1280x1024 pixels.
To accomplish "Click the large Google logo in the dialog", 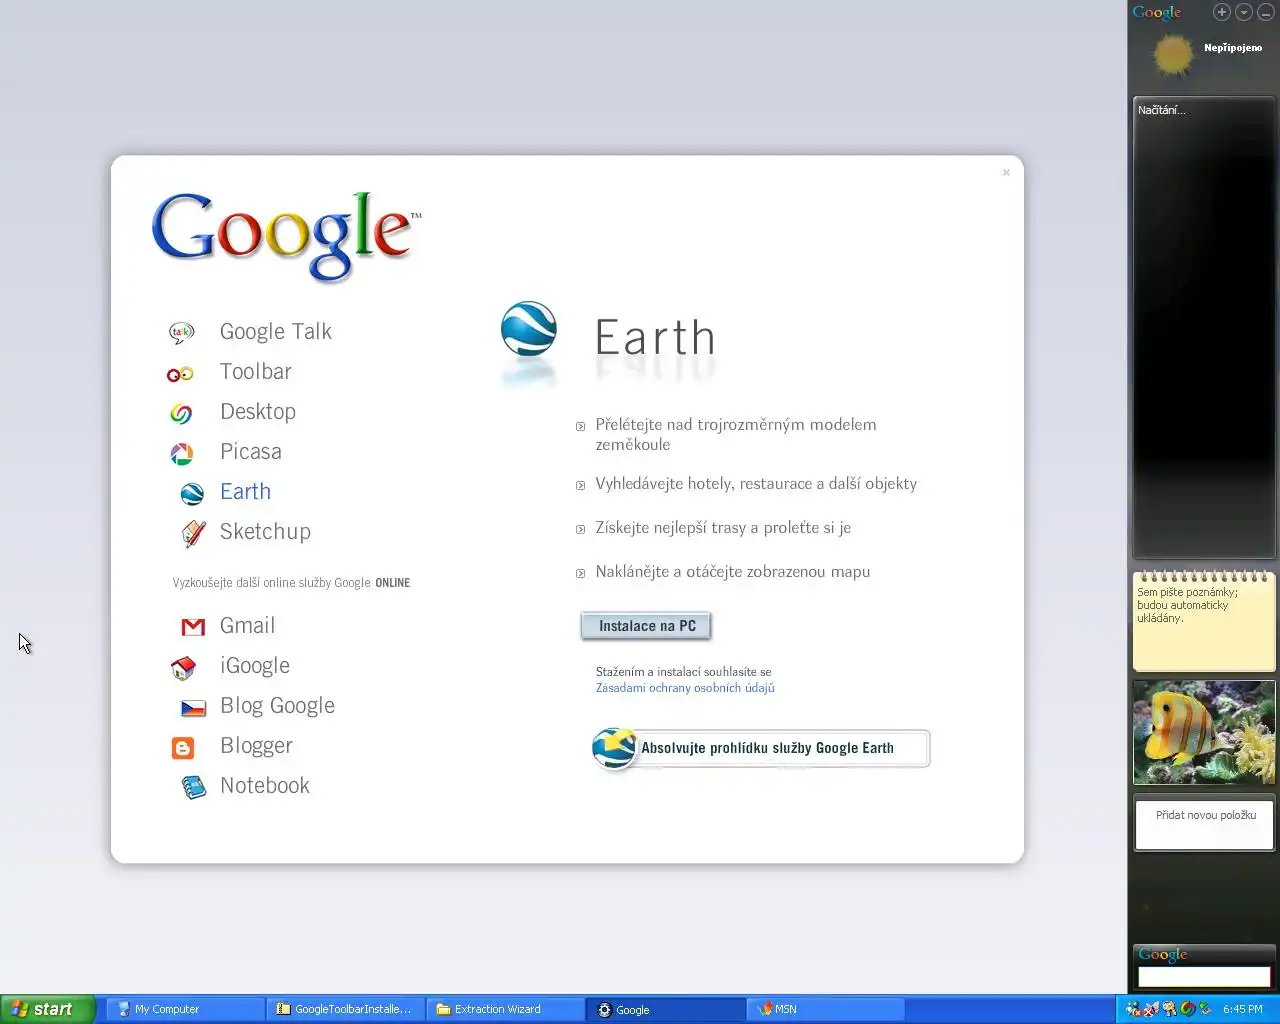I will [285, 236].
